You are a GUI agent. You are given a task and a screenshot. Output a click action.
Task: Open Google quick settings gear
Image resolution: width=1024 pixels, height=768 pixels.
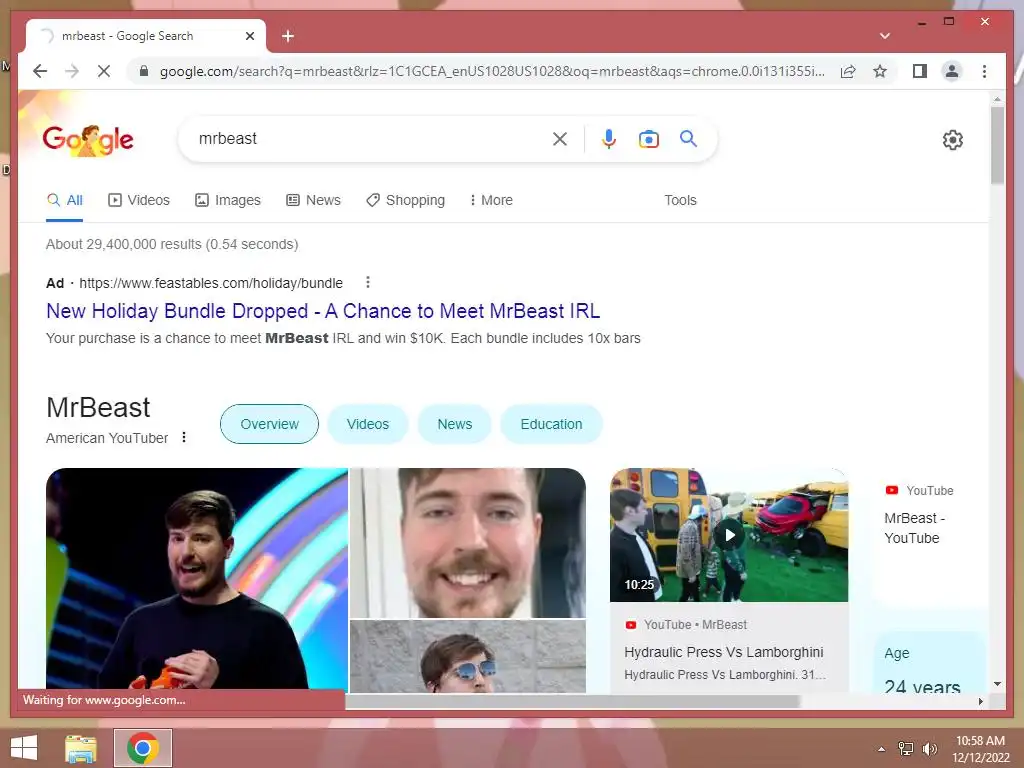[x=953, y=140]
